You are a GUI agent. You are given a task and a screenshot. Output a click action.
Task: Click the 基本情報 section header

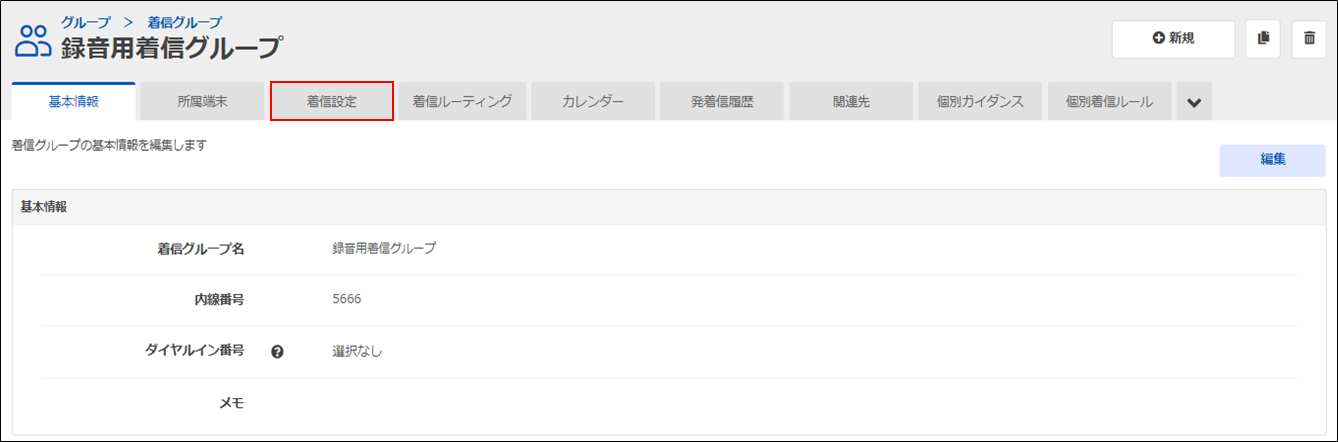coord(44,207)
